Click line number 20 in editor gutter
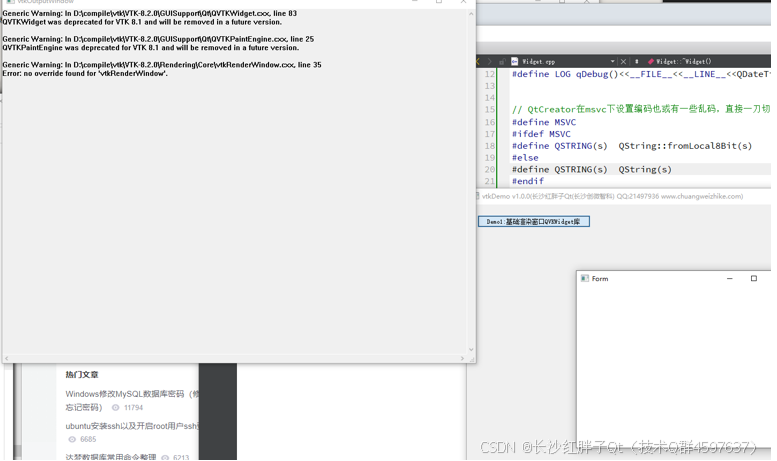 click(490, 170)
